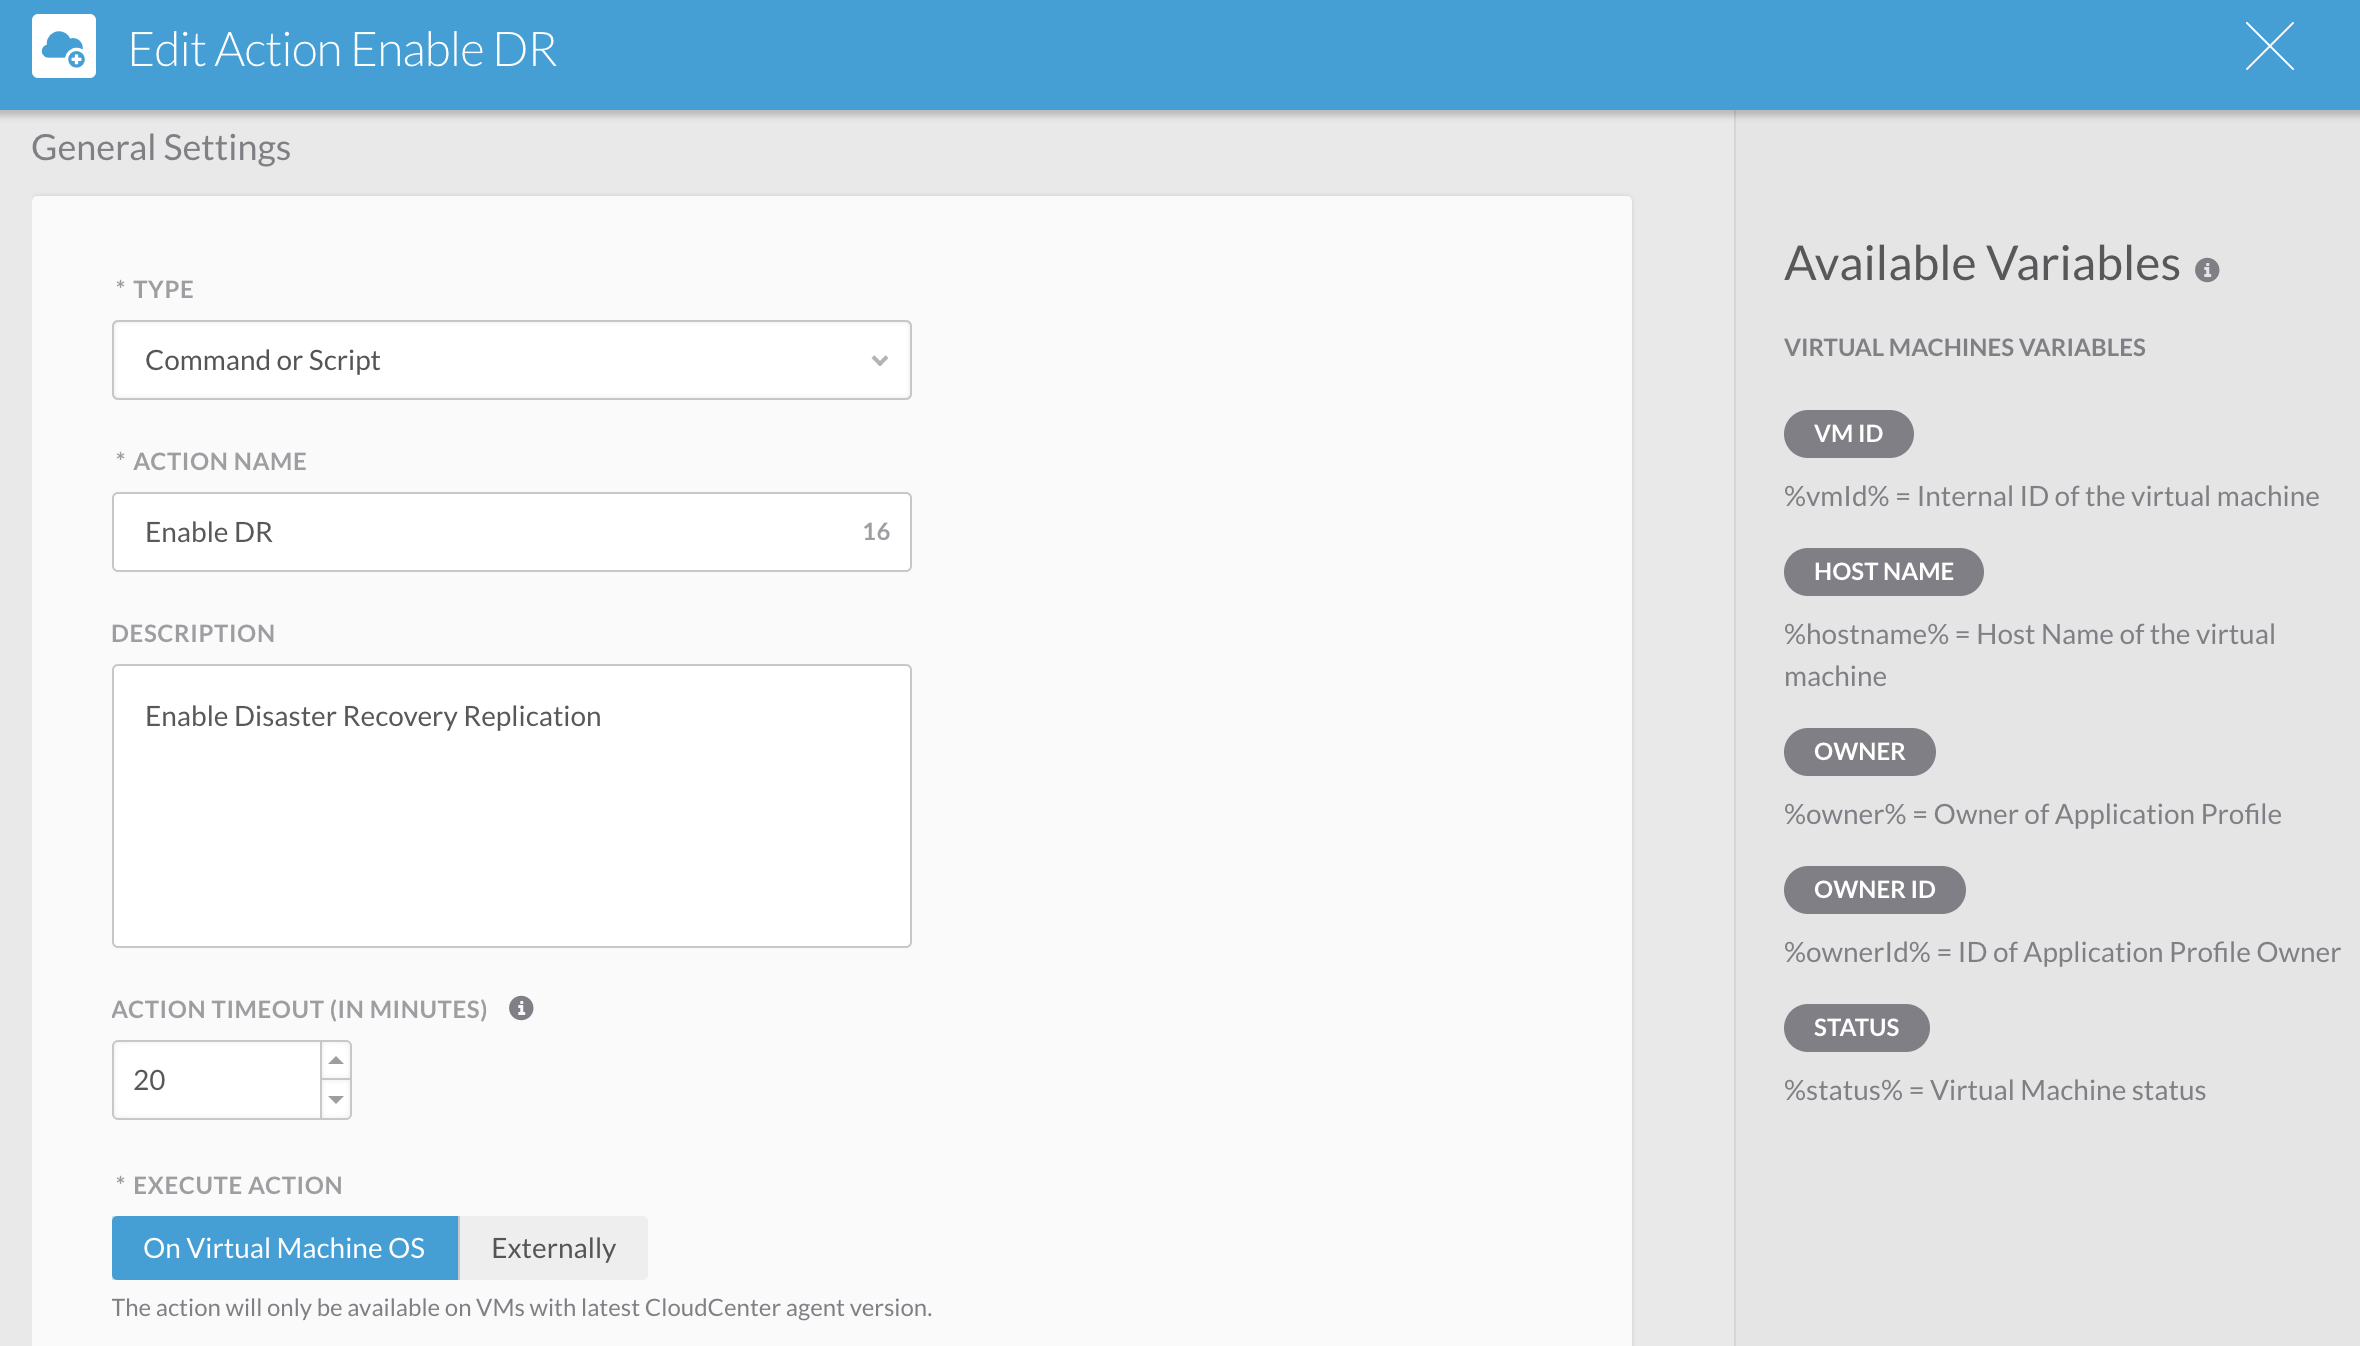2360x1346 pixels.
Task: Increase action timeout with up arrow
Action: pyautogui.click(x=336, y=1060)
